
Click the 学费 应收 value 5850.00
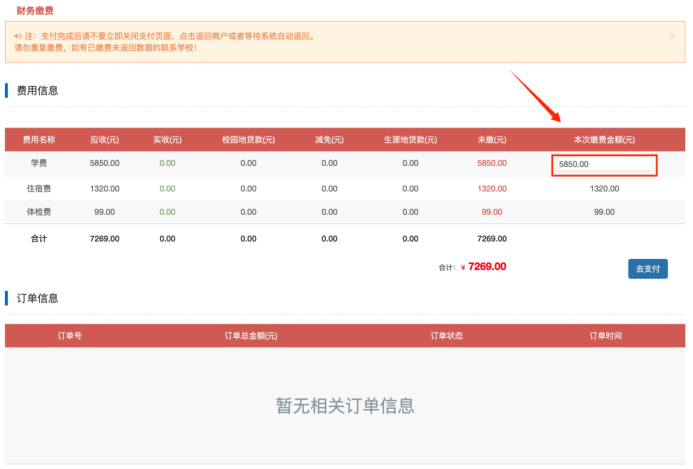click(105, 163)
